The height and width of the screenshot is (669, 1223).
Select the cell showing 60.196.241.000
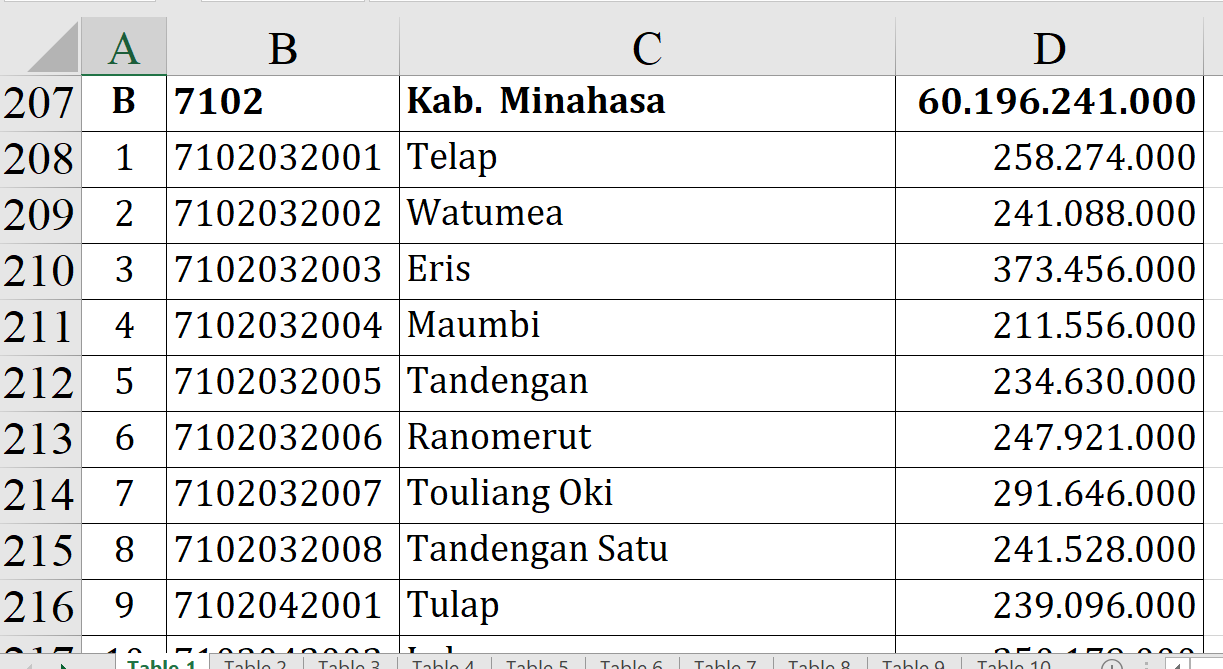coord(1050,100)
